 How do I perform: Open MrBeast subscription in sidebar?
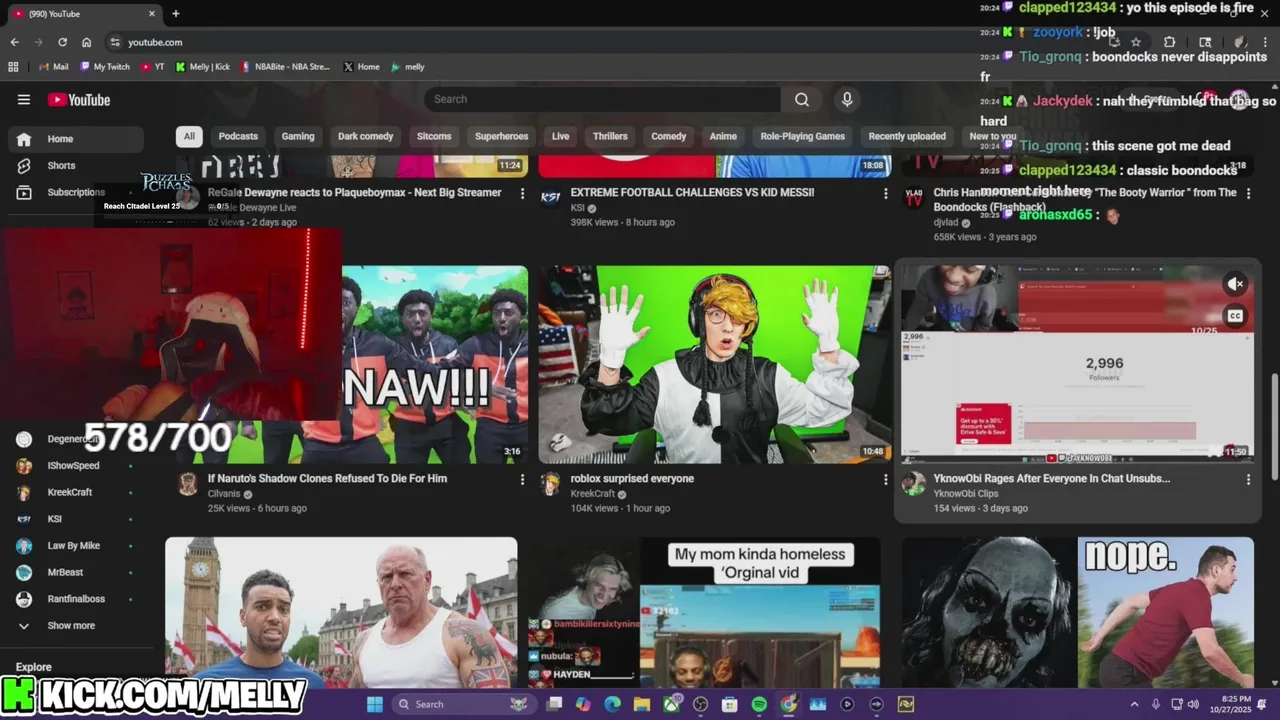pyautogui.click(x=76, y=572)
